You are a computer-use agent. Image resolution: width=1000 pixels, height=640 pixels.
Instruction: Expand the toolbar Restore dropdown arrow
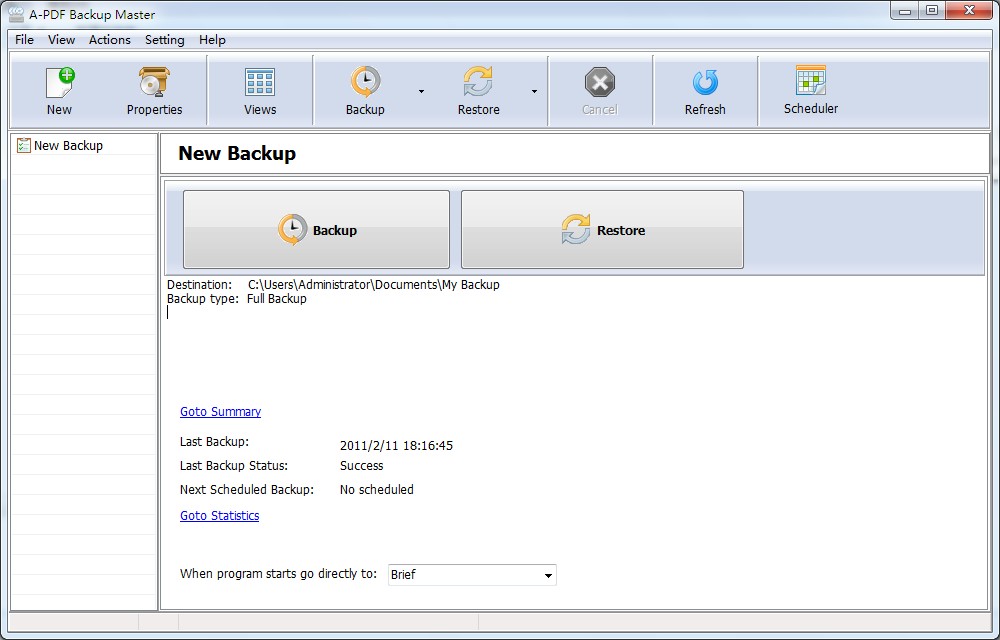[x=534, y=91]
